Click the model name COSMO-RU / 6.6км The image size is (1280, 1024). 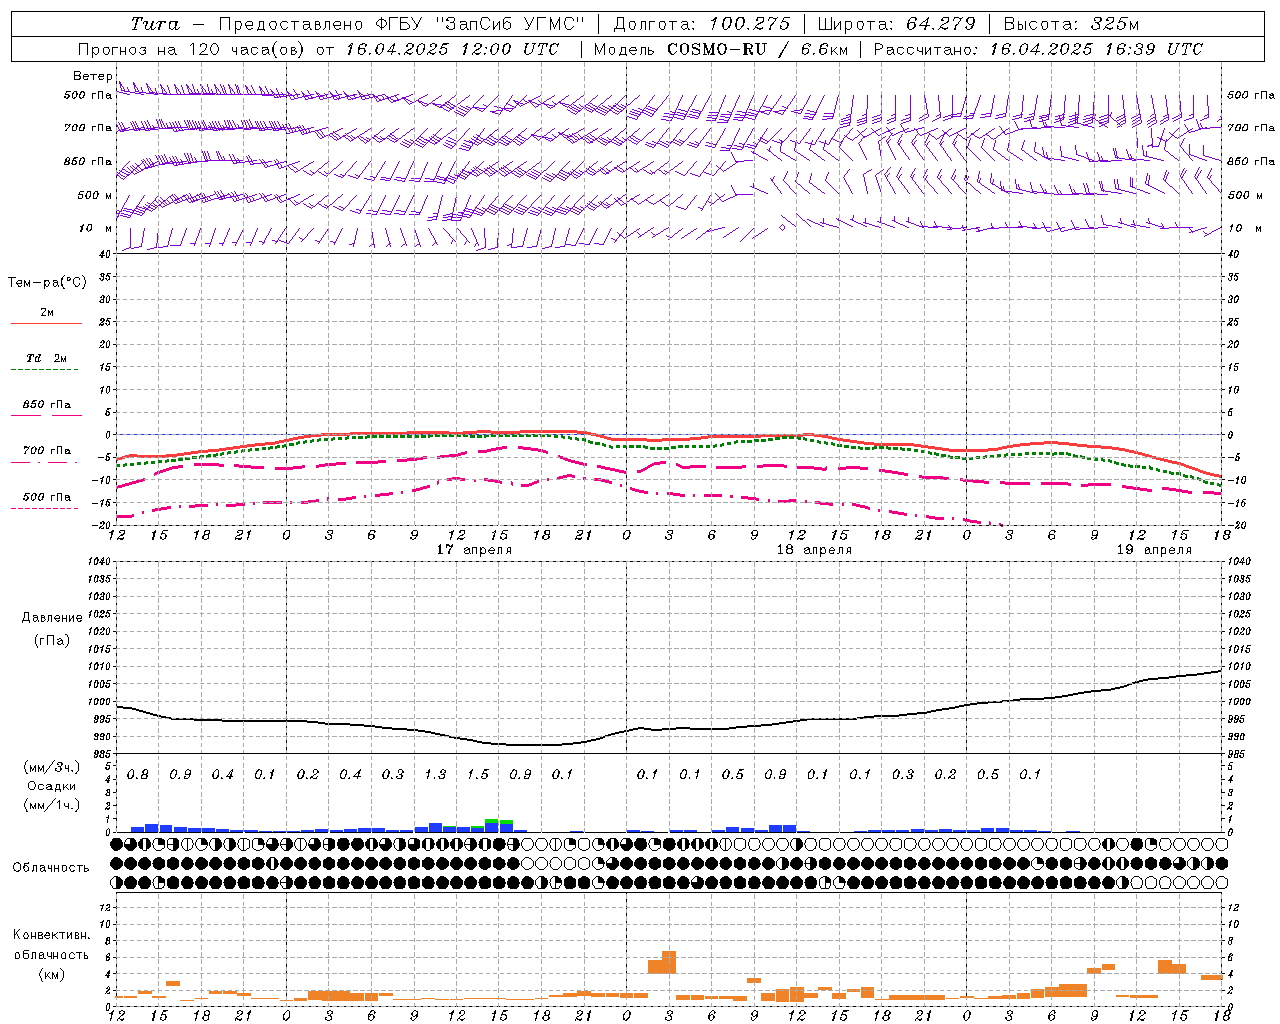[x=757, y=49]
